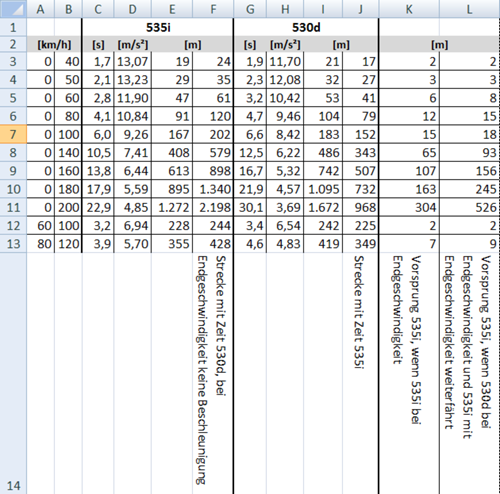
Task: Select the cell with value 1.095
Action: (x=323, y=189)
